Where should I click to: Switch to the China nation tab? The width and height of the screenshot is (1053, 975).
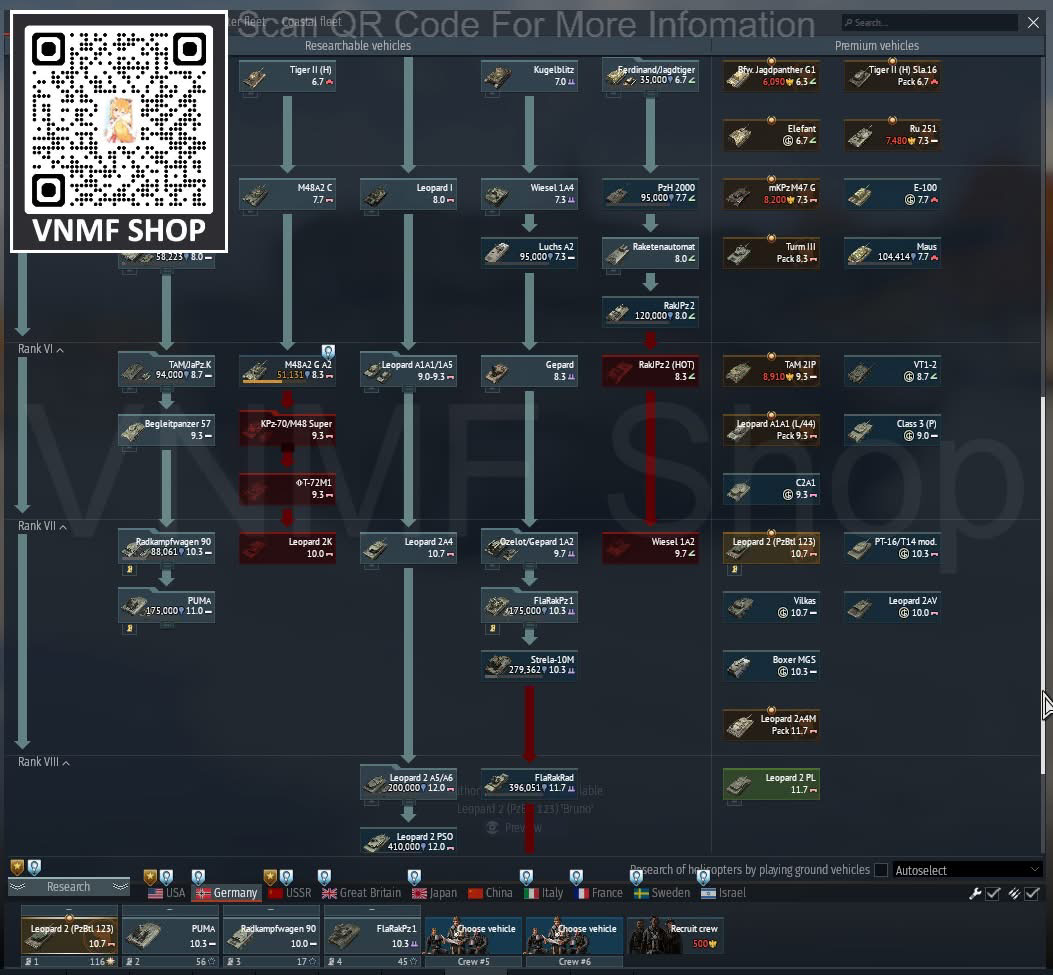click(x=490, y=893)
